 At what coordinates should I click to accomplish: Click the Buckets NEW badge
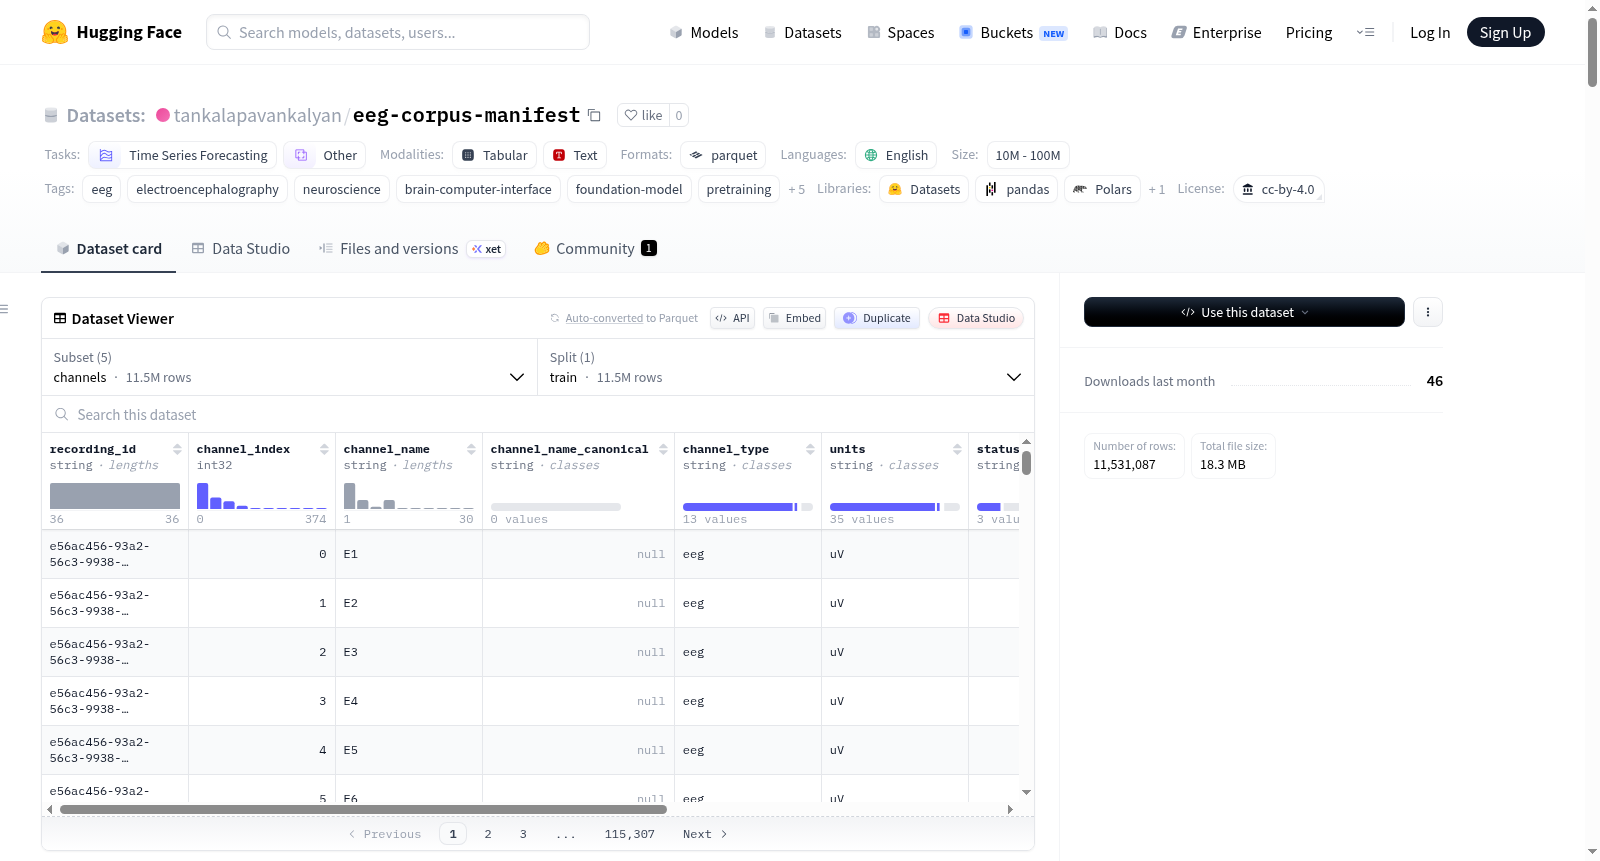click(1054, 33)
